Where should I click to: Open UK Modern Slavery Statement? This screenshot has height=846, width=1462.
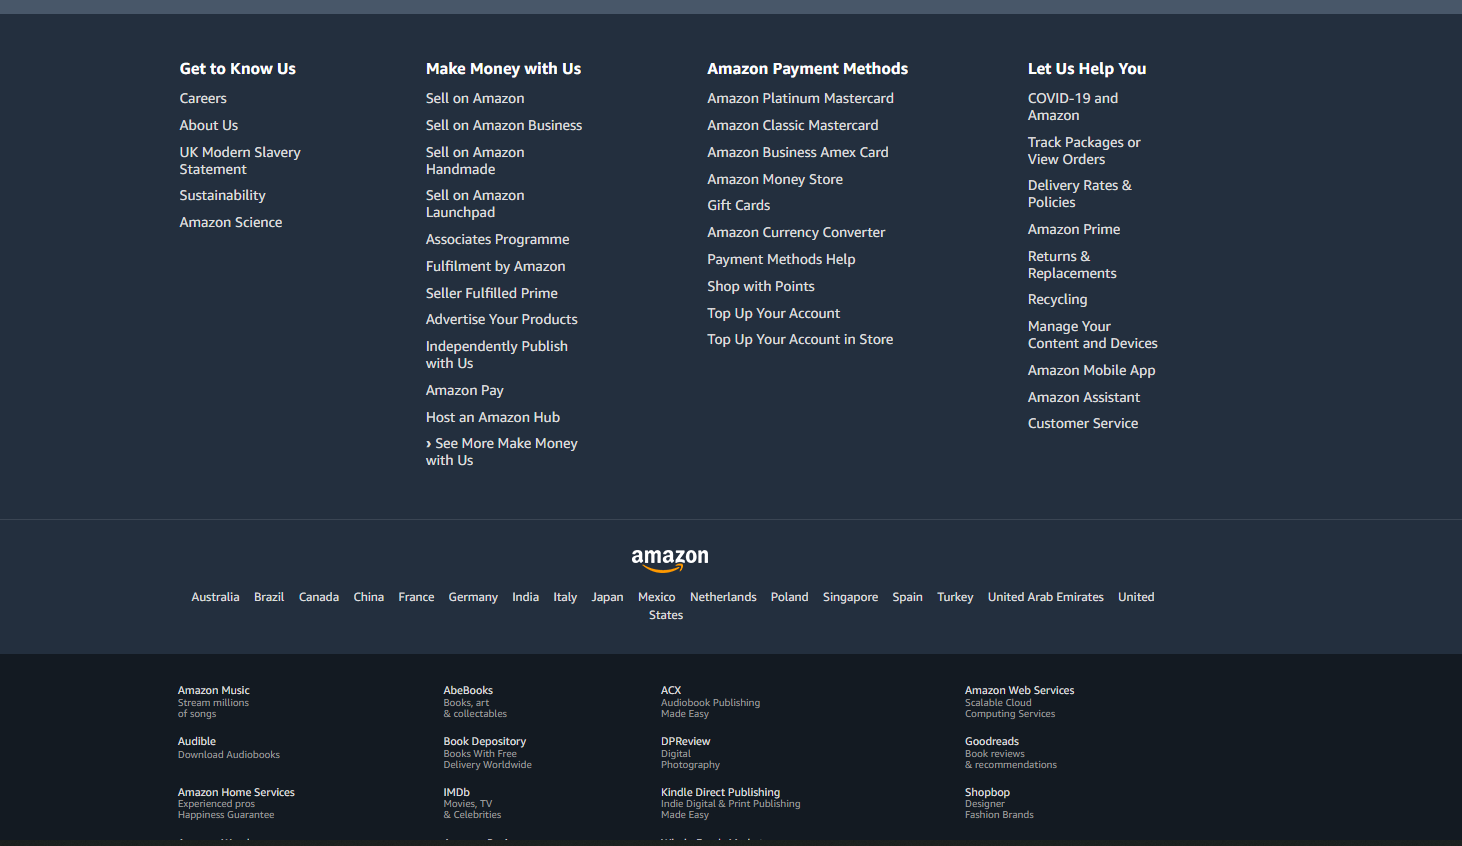point(240,161)
